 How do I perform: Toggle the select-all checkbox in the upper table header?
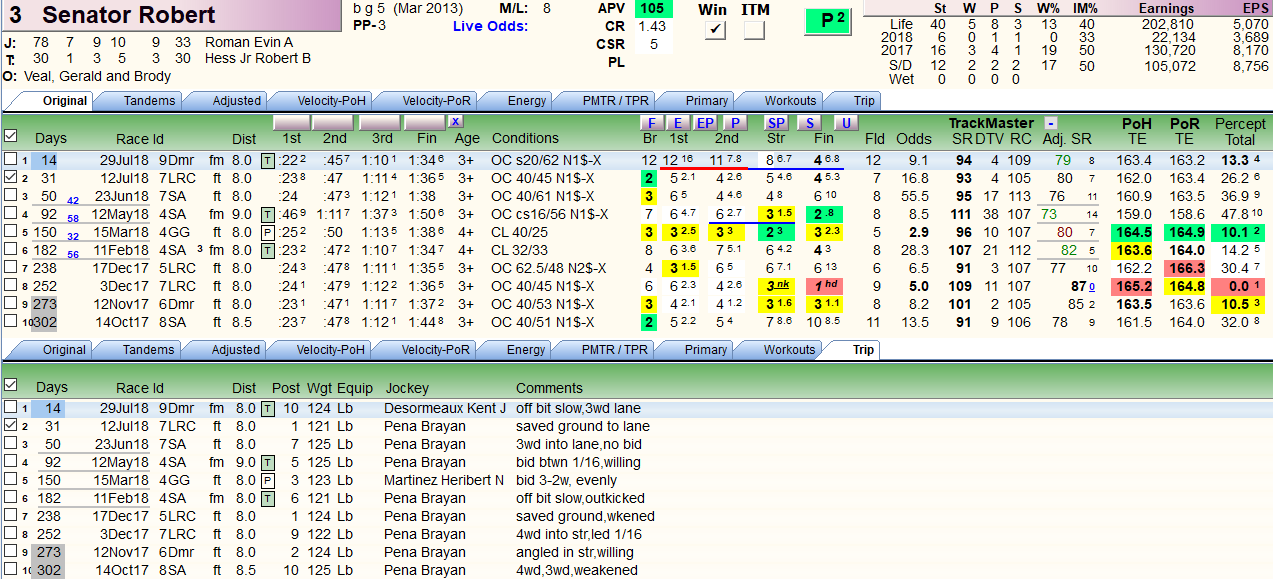coord(10,135)
